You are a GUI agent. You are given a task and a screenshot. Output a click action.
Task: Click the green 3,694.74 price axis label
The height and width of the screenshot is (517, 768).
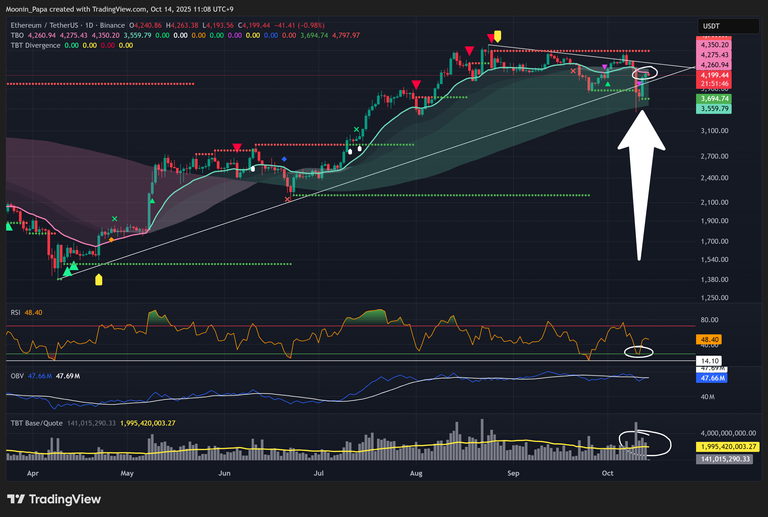(x=714, y=98)
